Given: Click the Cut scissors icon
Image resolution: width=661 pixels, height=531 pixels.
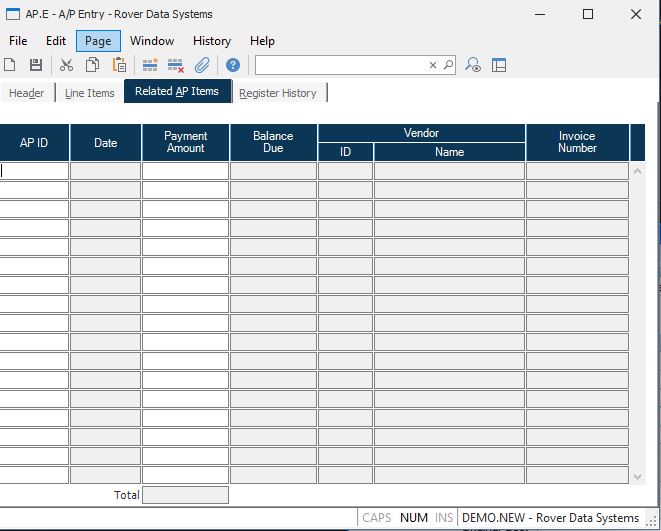Looking at the screenshot, I should click(x=66, y=65).
